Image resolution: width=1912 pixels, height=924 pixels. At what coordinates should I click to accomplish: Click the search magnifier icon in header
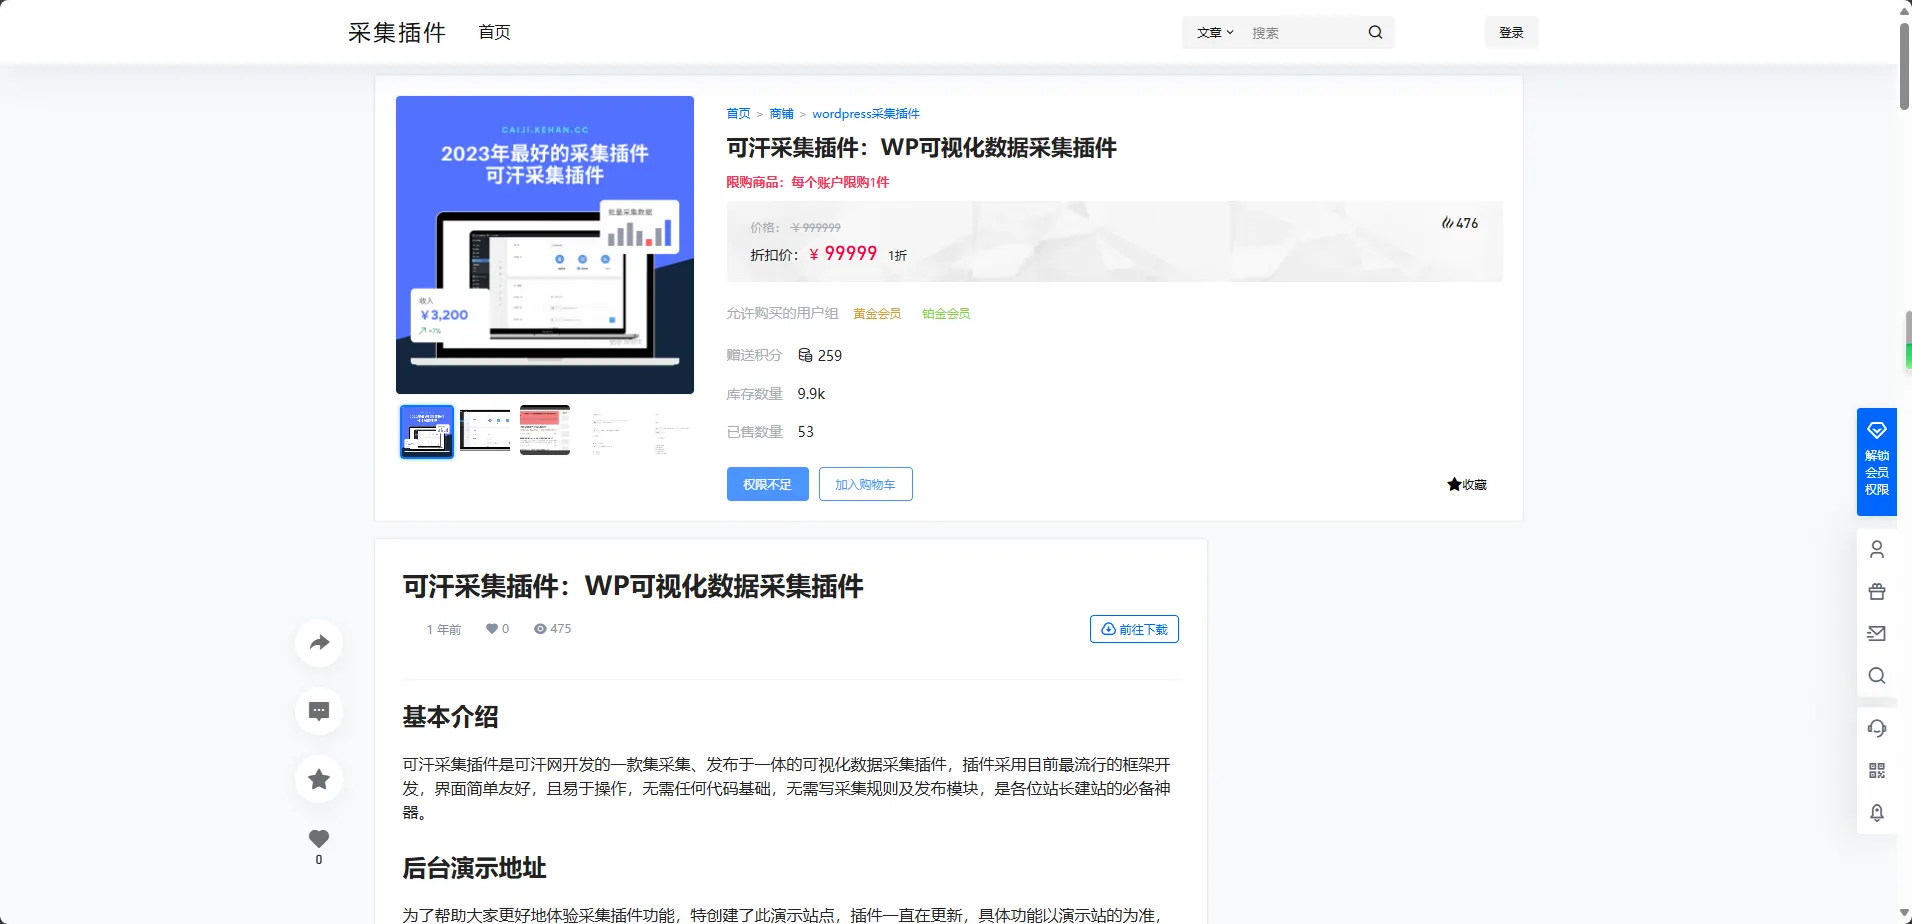click(1375, 32)
